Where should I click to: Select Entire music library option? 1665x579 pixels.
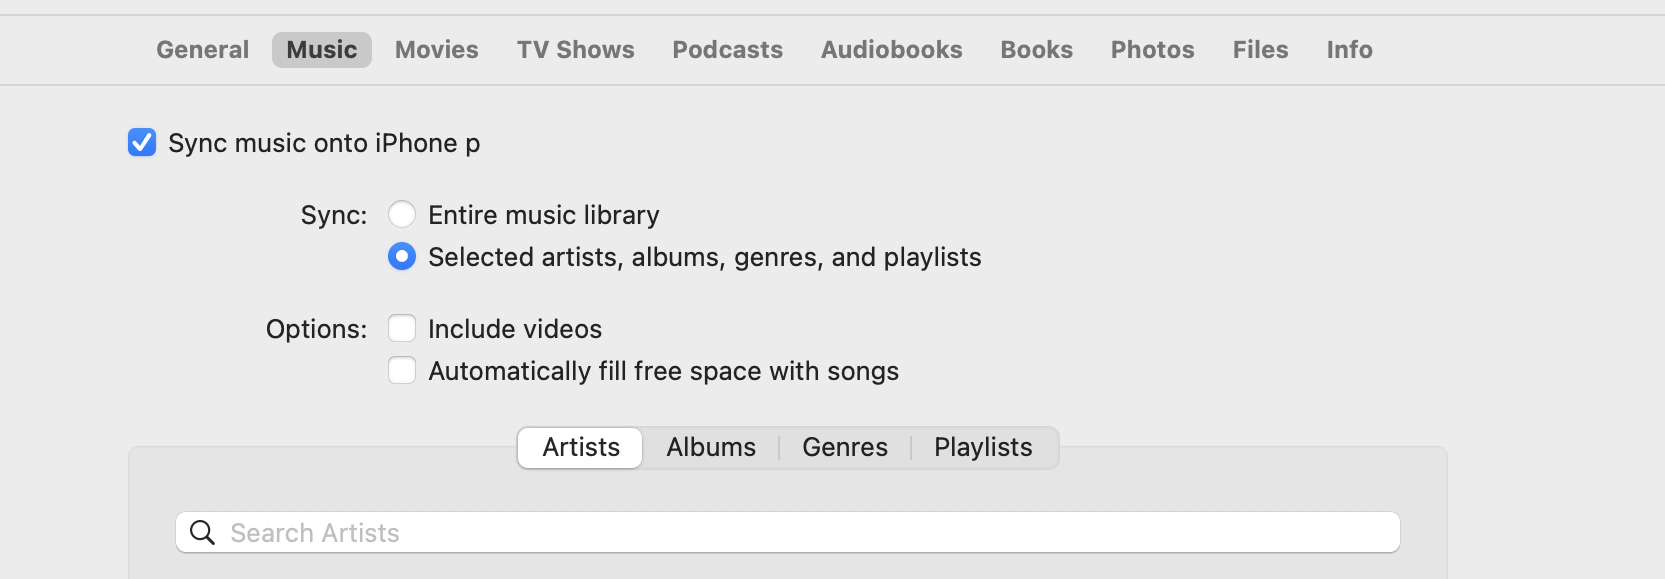coord(402,215)
